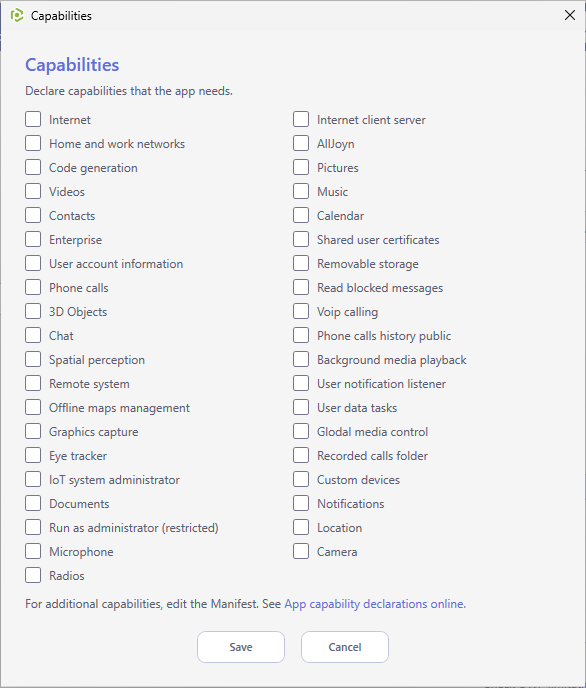Toggle the Microphone checkbox
Screen dimensions: 586x688
pyautogui.click(x=33, y=552)
